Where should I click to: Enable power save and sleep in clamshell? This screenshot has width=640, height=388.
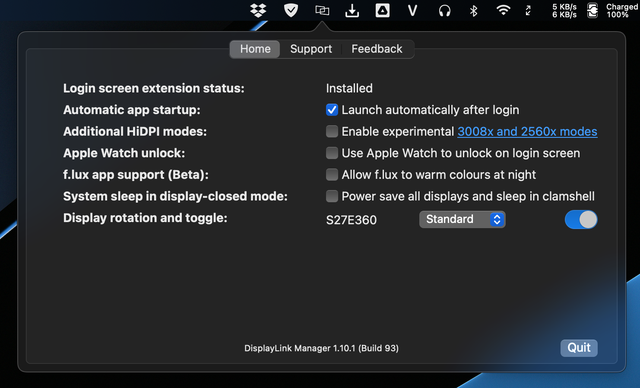pyautogui.click(x=332, y=196)
